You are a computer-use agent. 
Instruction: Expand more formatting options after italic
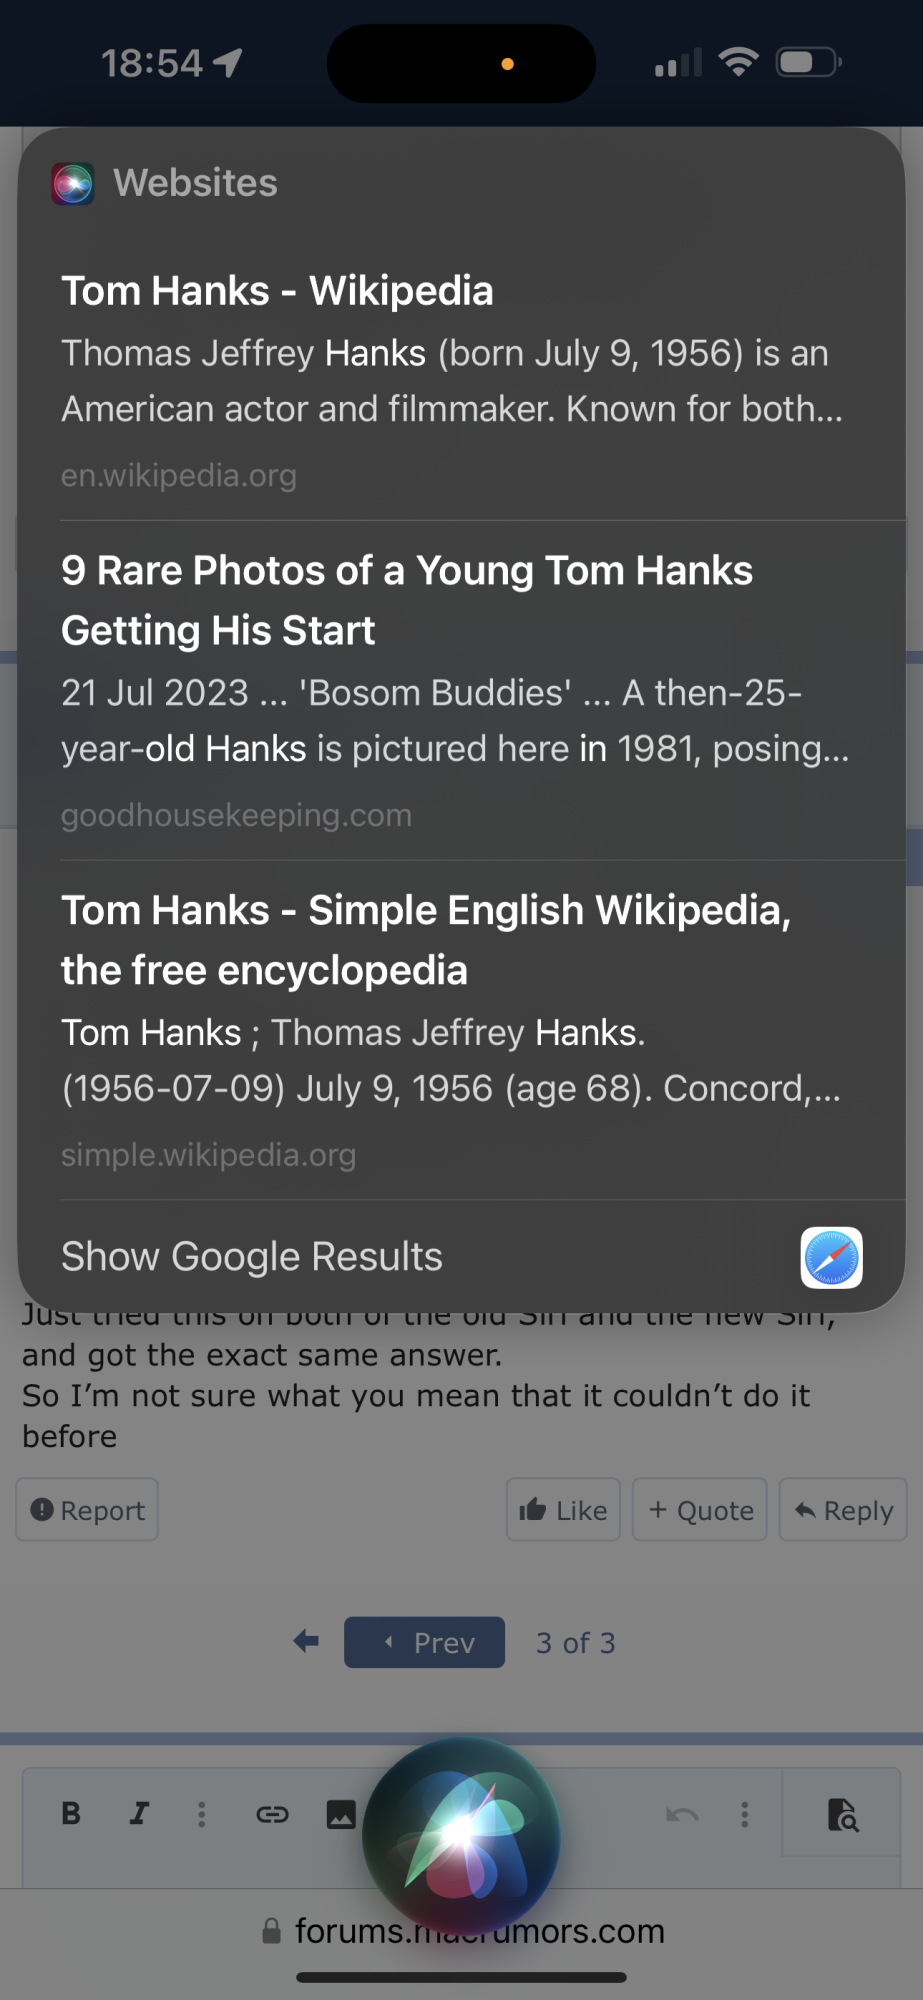pos(202,1814)
